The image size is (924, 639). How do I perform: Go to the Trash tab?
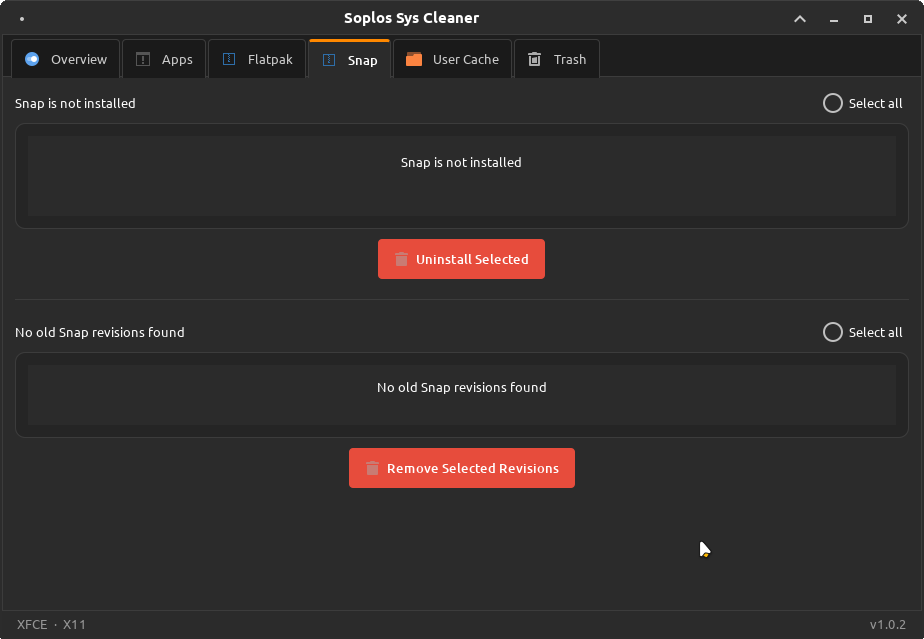tap(557, 59)
